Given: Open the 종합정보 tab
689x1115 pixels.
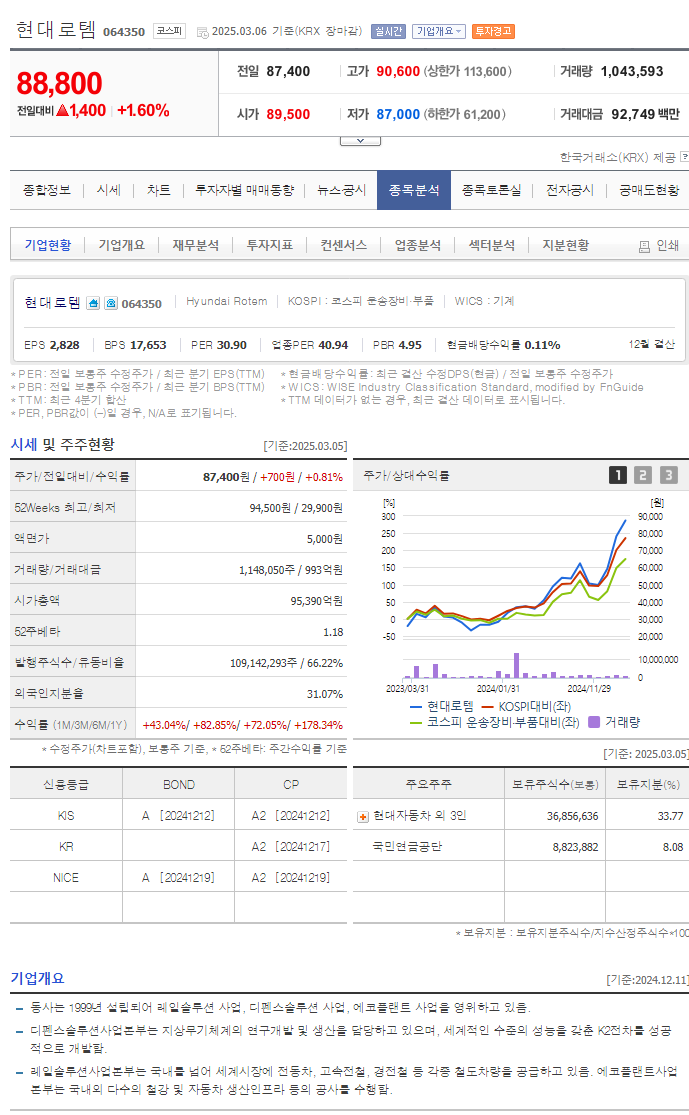Looking at the screenshot, I should [47, 190].
